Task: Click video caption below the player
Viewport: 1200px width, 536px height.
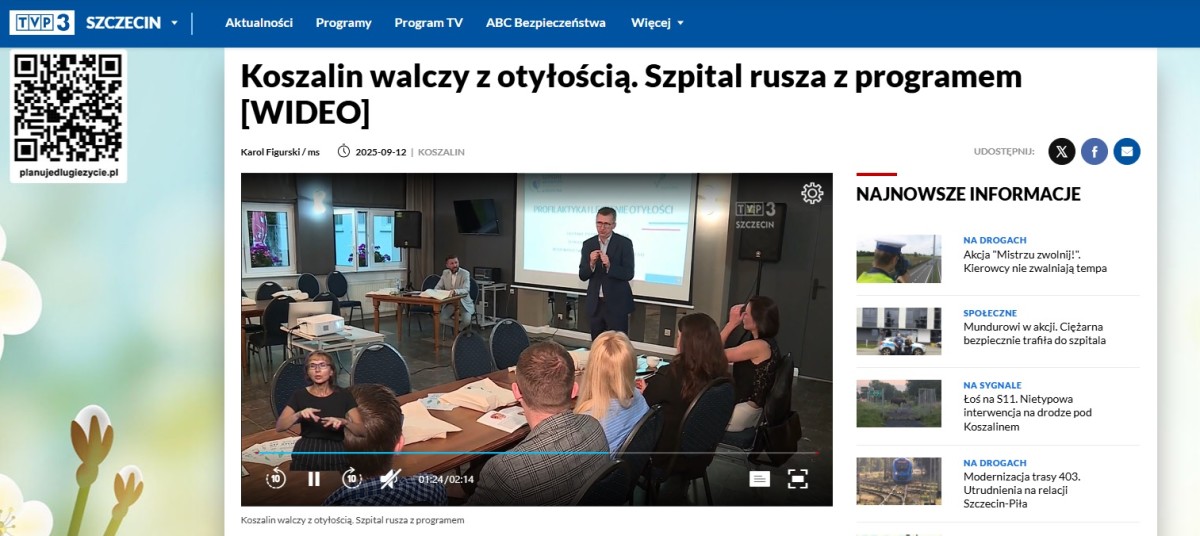Action: tap(352, 520)
